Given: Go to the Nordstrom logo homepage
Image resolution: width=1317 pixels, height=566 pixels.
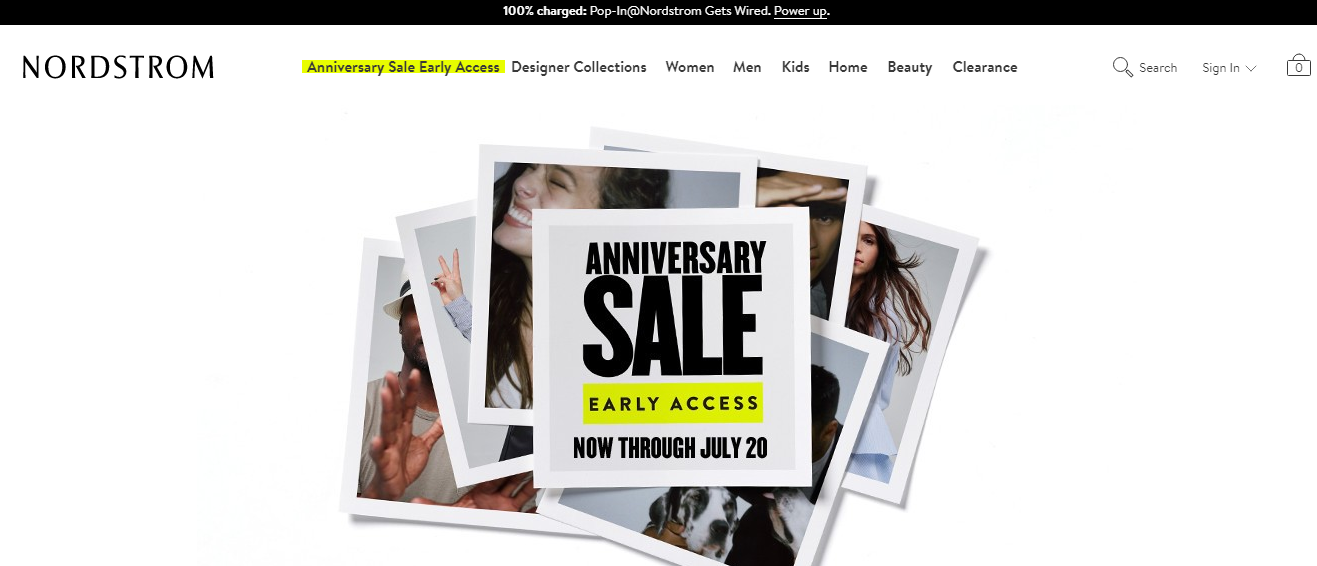Looking at the screenshot, I should point(118,67).
